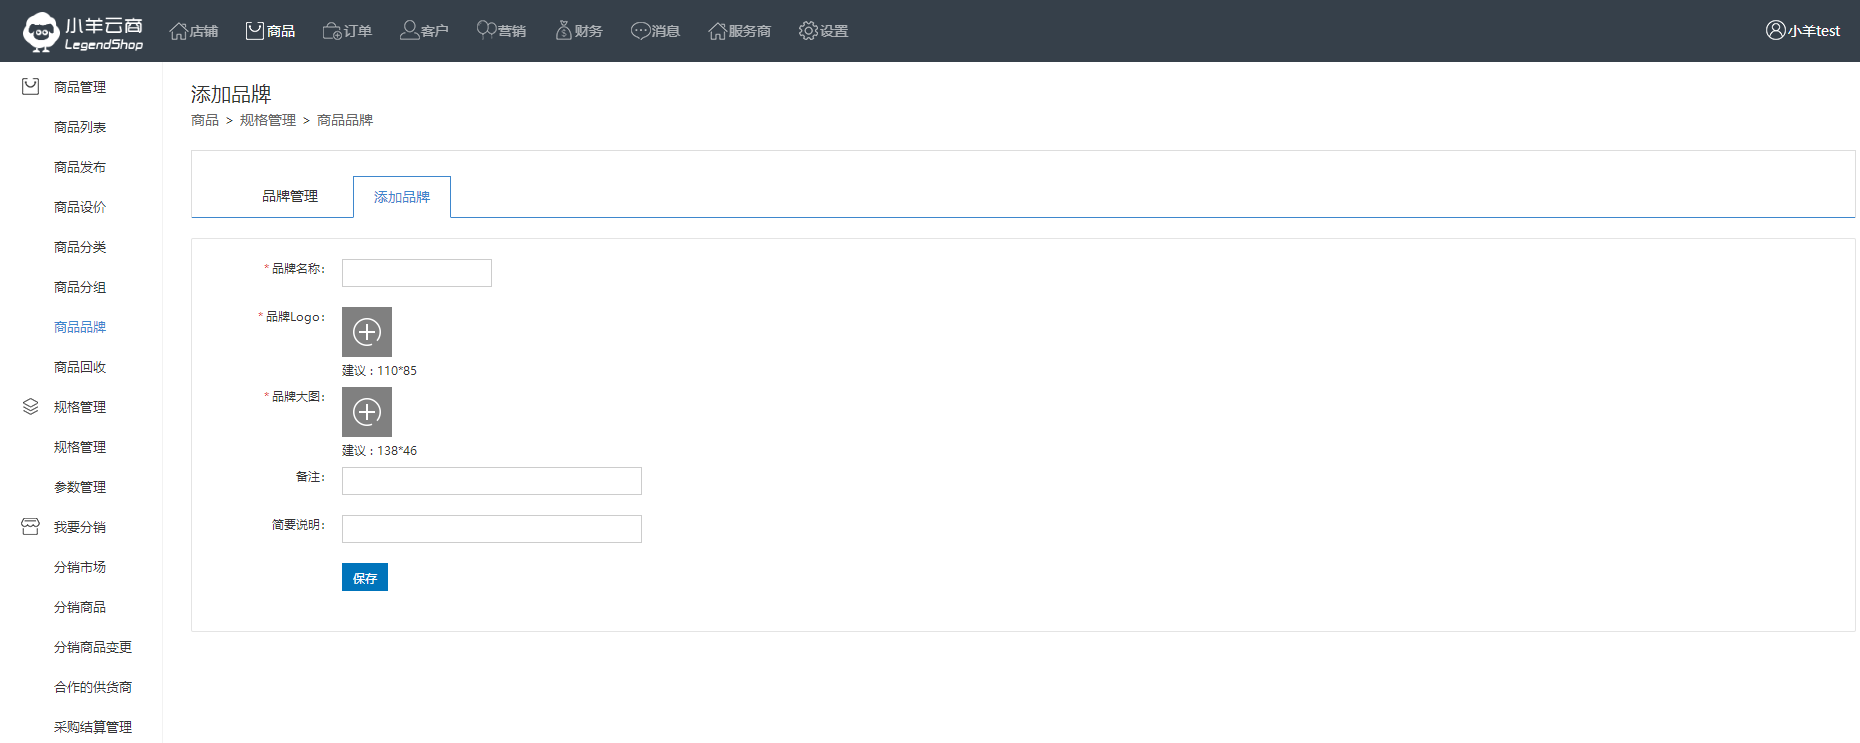Screen dimensions: 1860x743
Task: Open the 设置 settings gear
Action: tap(823, 31)
